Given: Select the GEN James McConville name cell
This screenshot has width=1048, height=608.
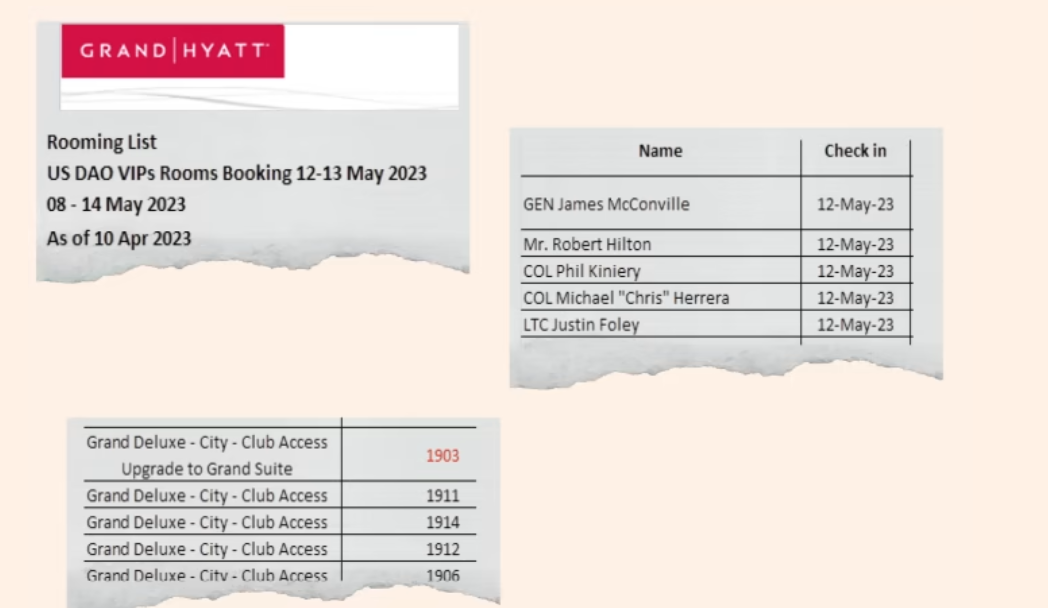Looking at the screenshot, I should click(606, 204).
